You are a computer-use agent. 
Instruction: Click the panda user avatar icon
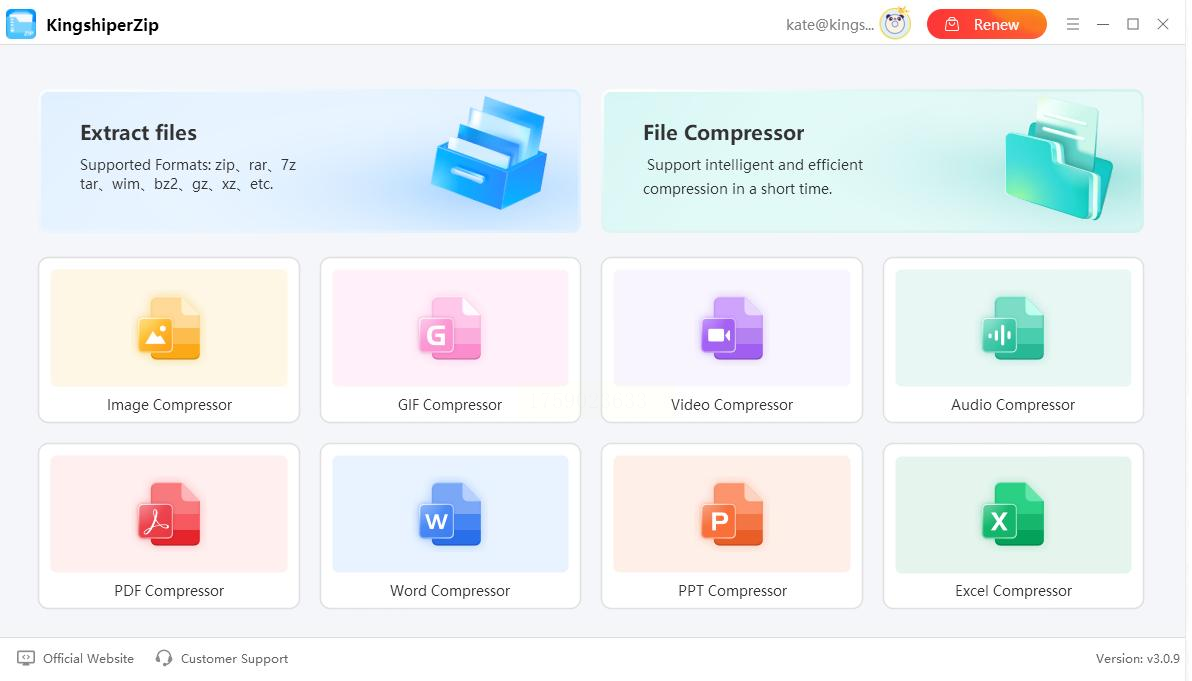click(x=895, y=24)
